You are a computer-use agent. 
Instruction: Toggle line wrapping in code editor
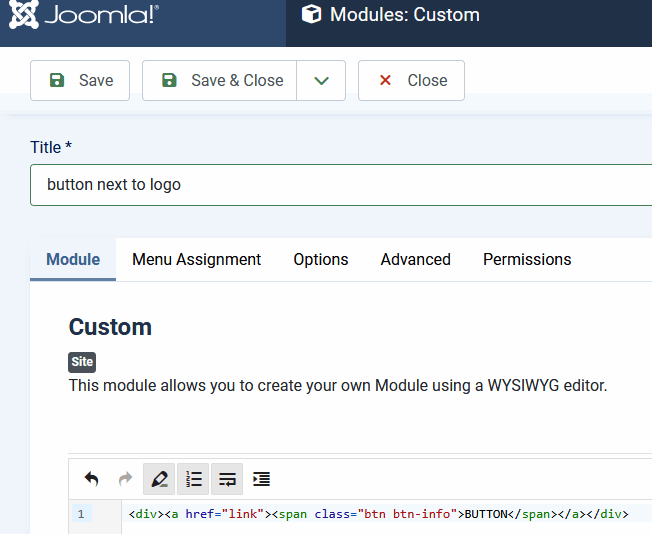[227, 479]
